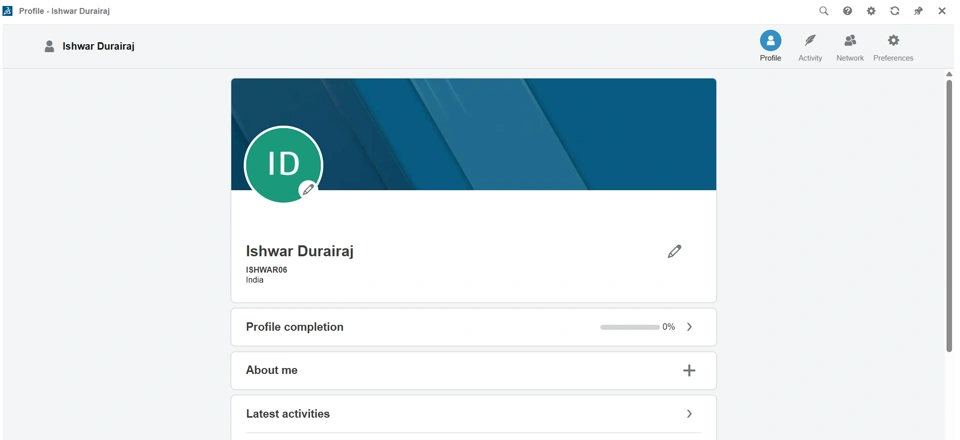Open settings gear in title bar
Screen dimensions: 960x440
871,11
